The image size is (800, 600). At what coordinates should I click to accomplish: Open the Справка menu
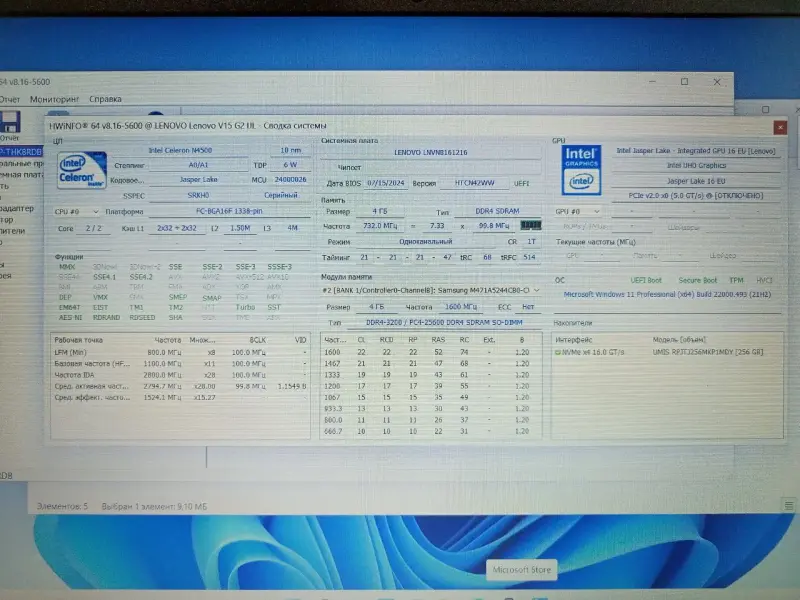pyautogui.click(x=105, y=100)
